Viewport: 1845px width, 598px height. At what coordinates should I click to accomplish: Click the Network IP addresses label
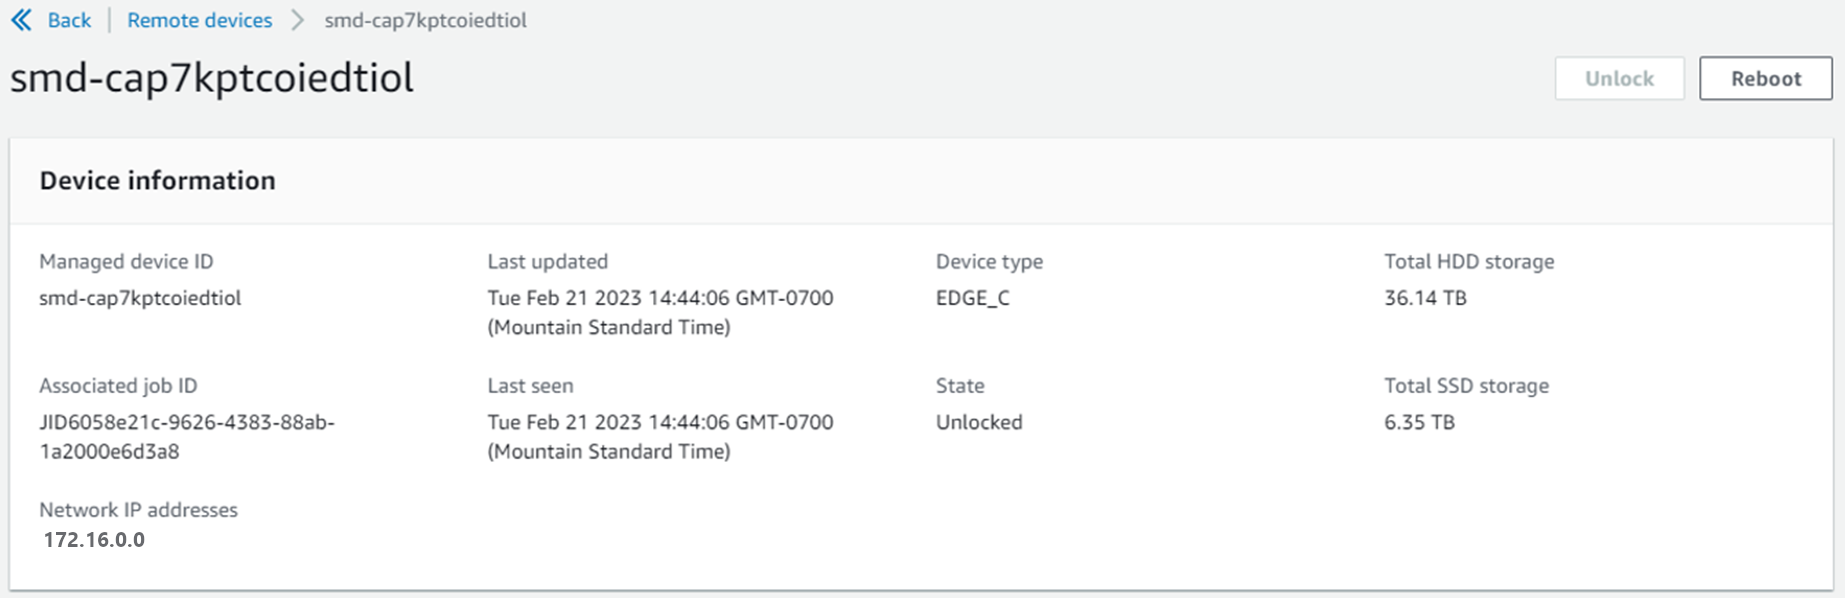[138, 510]
